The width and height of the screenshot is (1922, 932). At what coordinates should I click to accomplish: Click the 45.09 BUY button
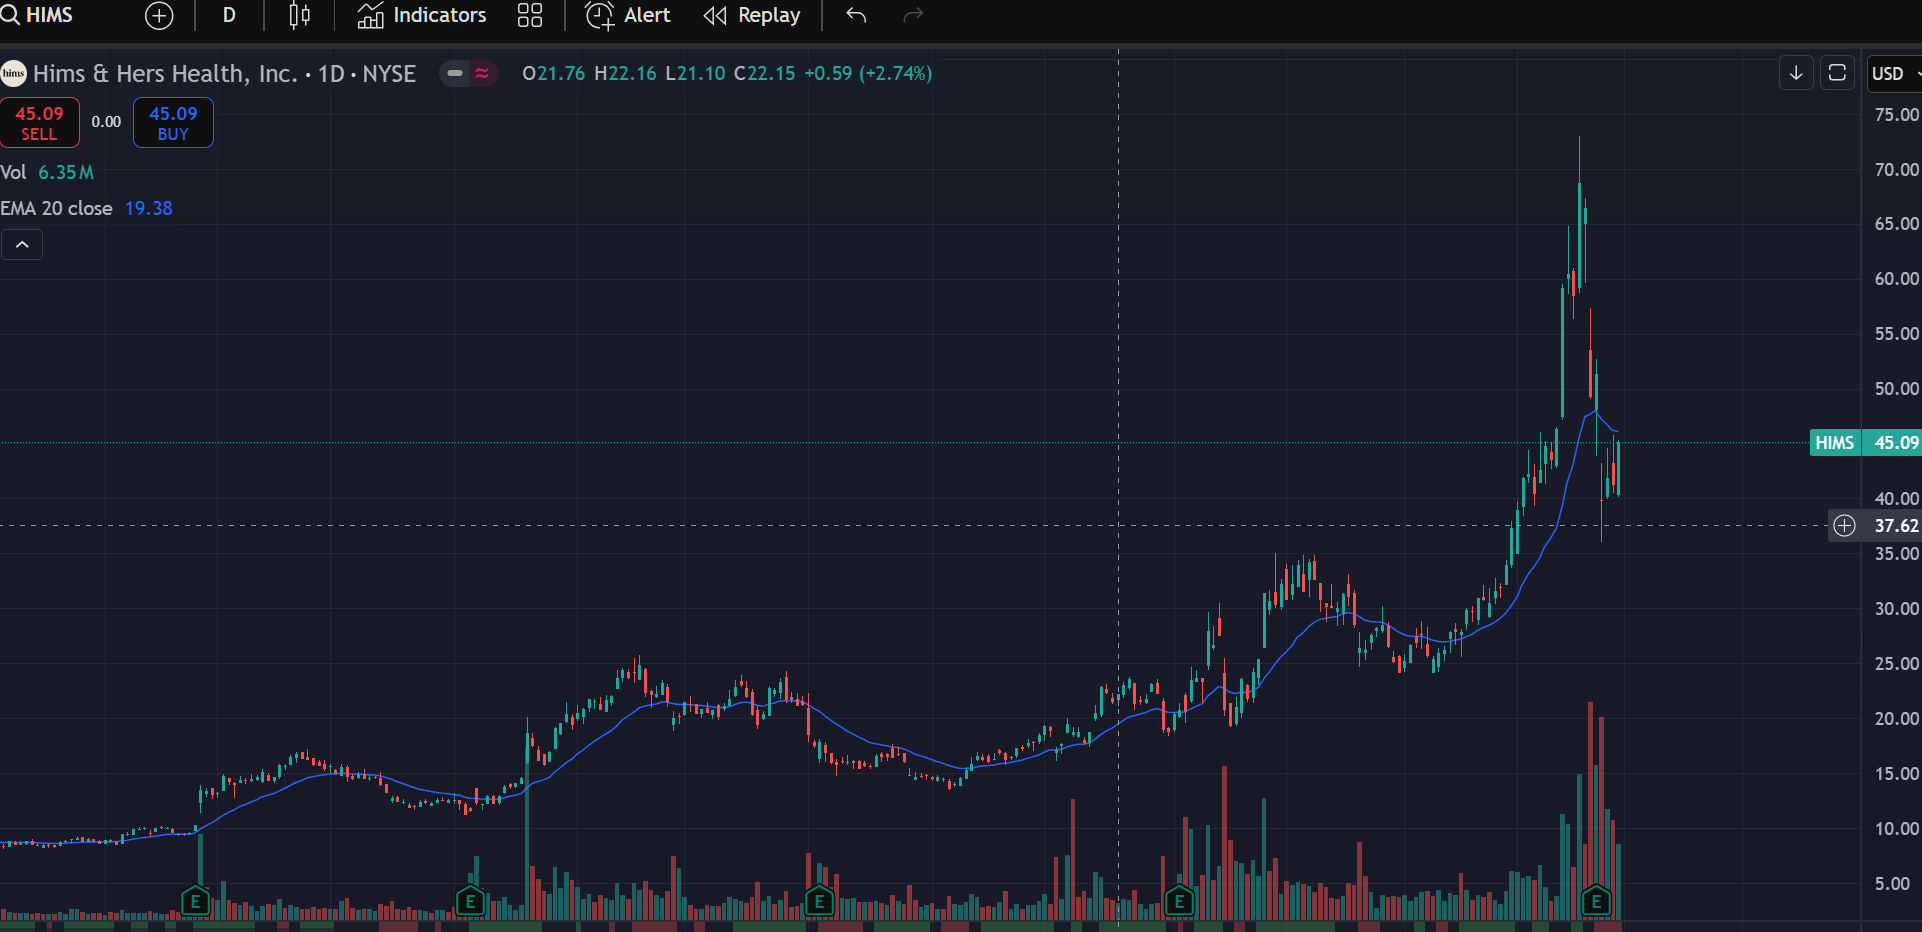pyautogui.click(x=173, y=123)
